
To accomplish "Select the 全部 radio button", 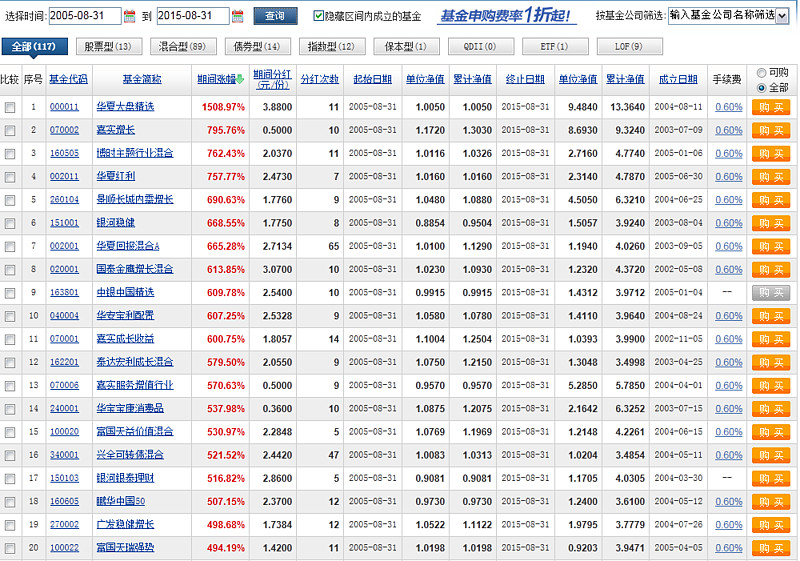I will tap(761, 88).
